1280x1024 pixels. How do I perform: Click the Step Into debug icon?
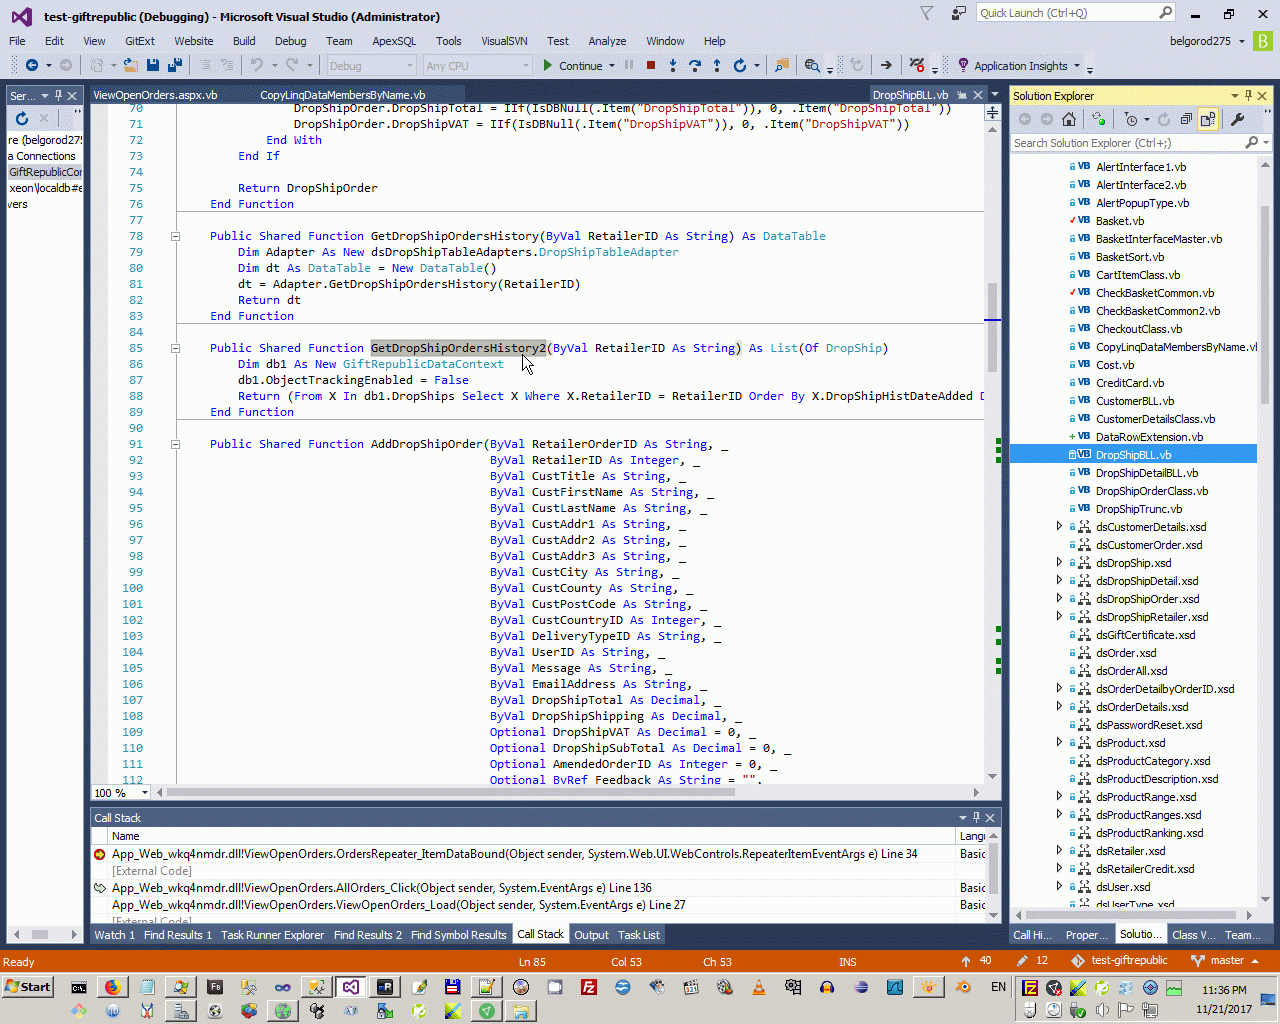pos(673,66)
